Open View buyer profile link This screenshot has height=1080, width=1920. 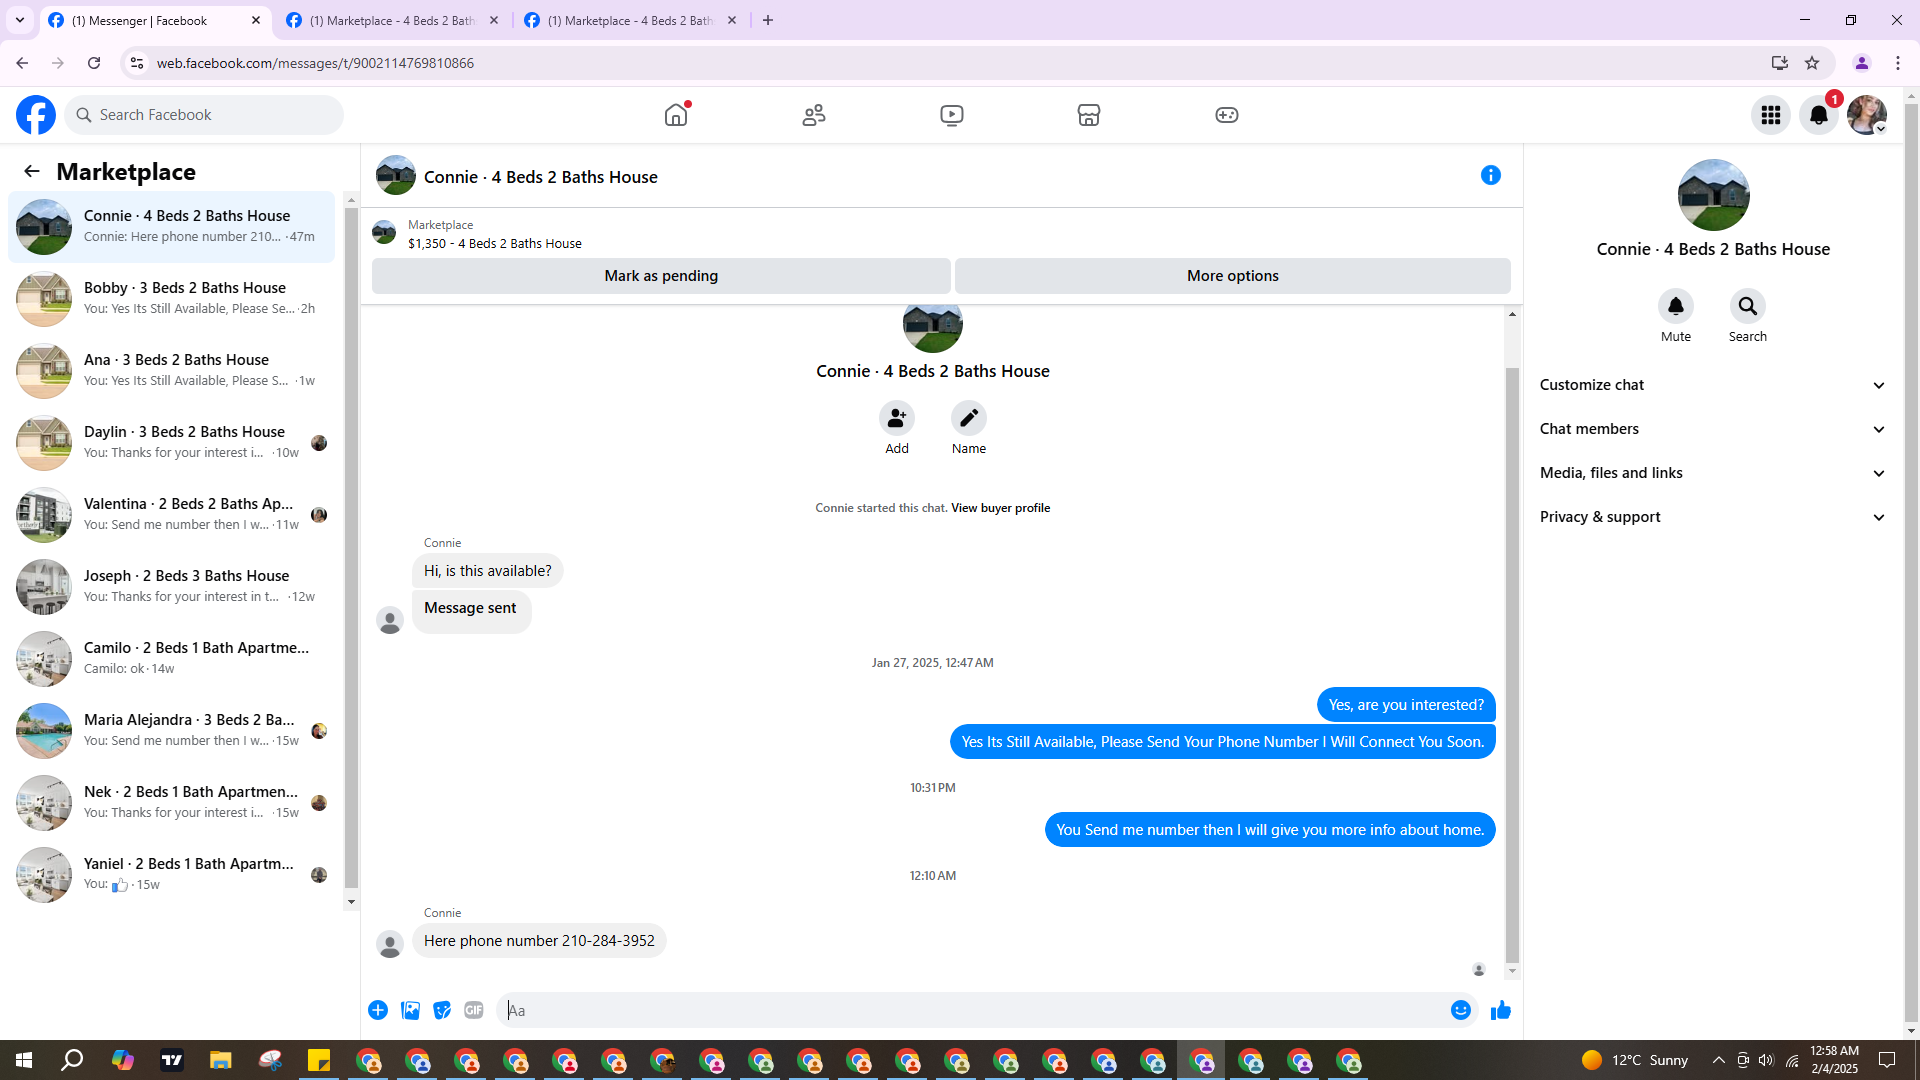point(1000,508)
